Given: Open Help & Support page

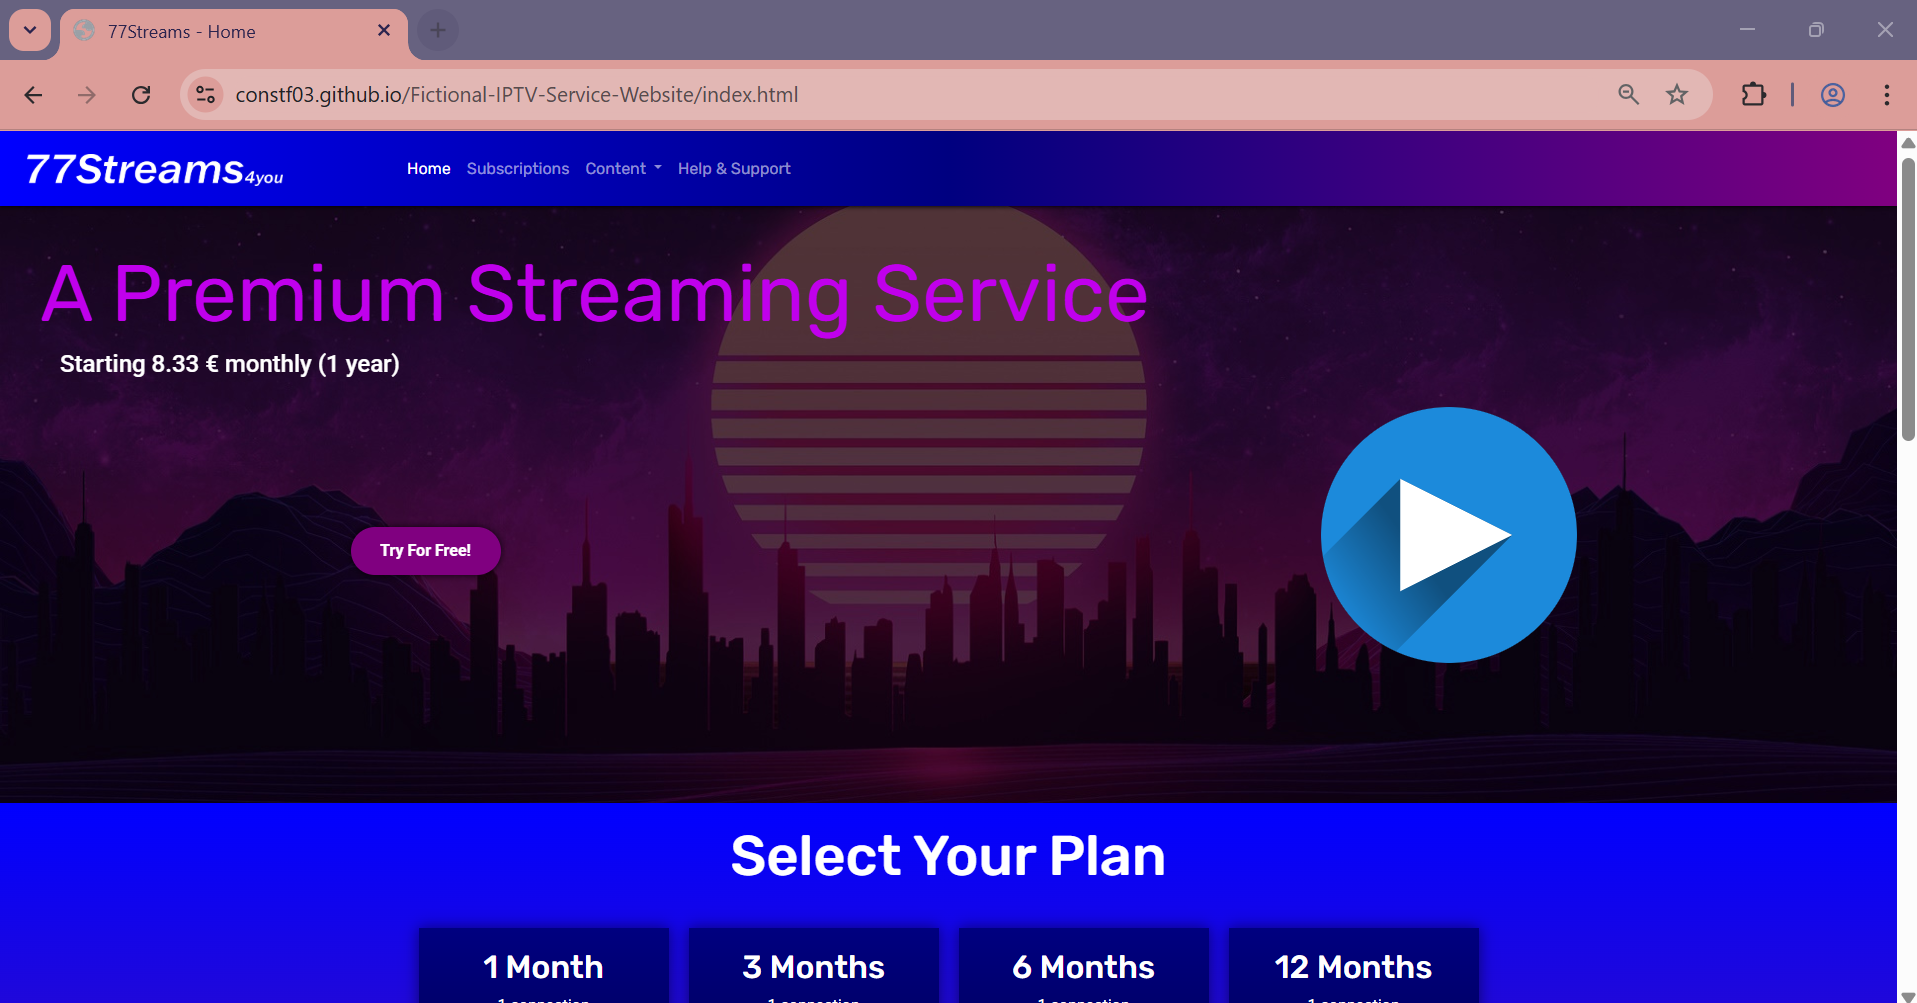Looking at the screenshot, I should pyautogui.click(x=734, y=169).
